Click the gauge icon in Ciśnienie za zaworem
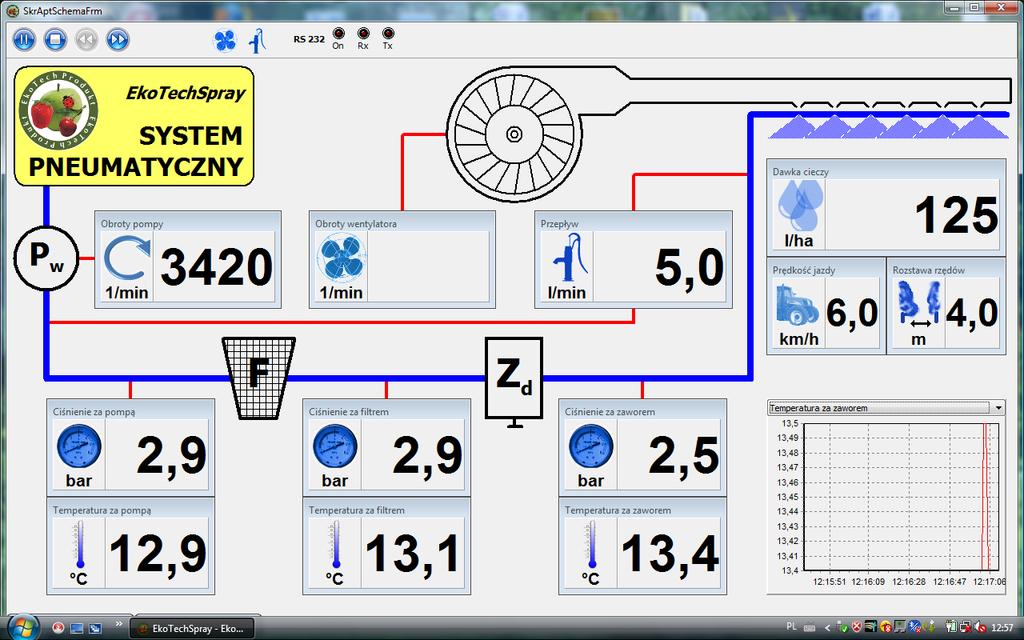This screenshot has height=640, width=1024. [x=591, y=447]
